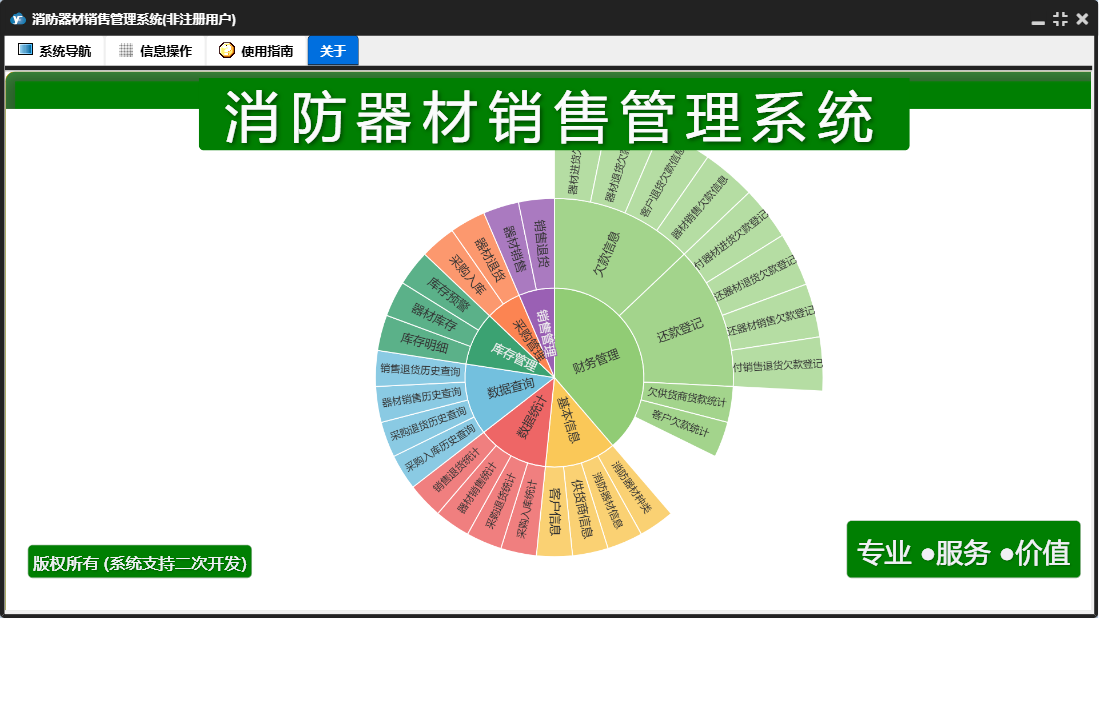Open the 使用指南 tab

(257, 50)
